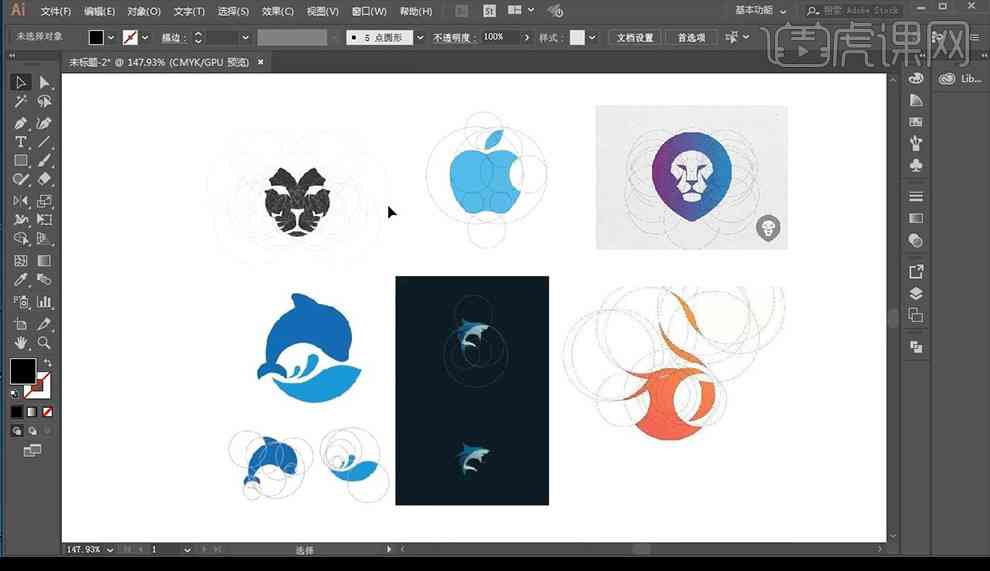Open the 对象(O) menu
The image size is (990, 571).
tap(143, 11)
